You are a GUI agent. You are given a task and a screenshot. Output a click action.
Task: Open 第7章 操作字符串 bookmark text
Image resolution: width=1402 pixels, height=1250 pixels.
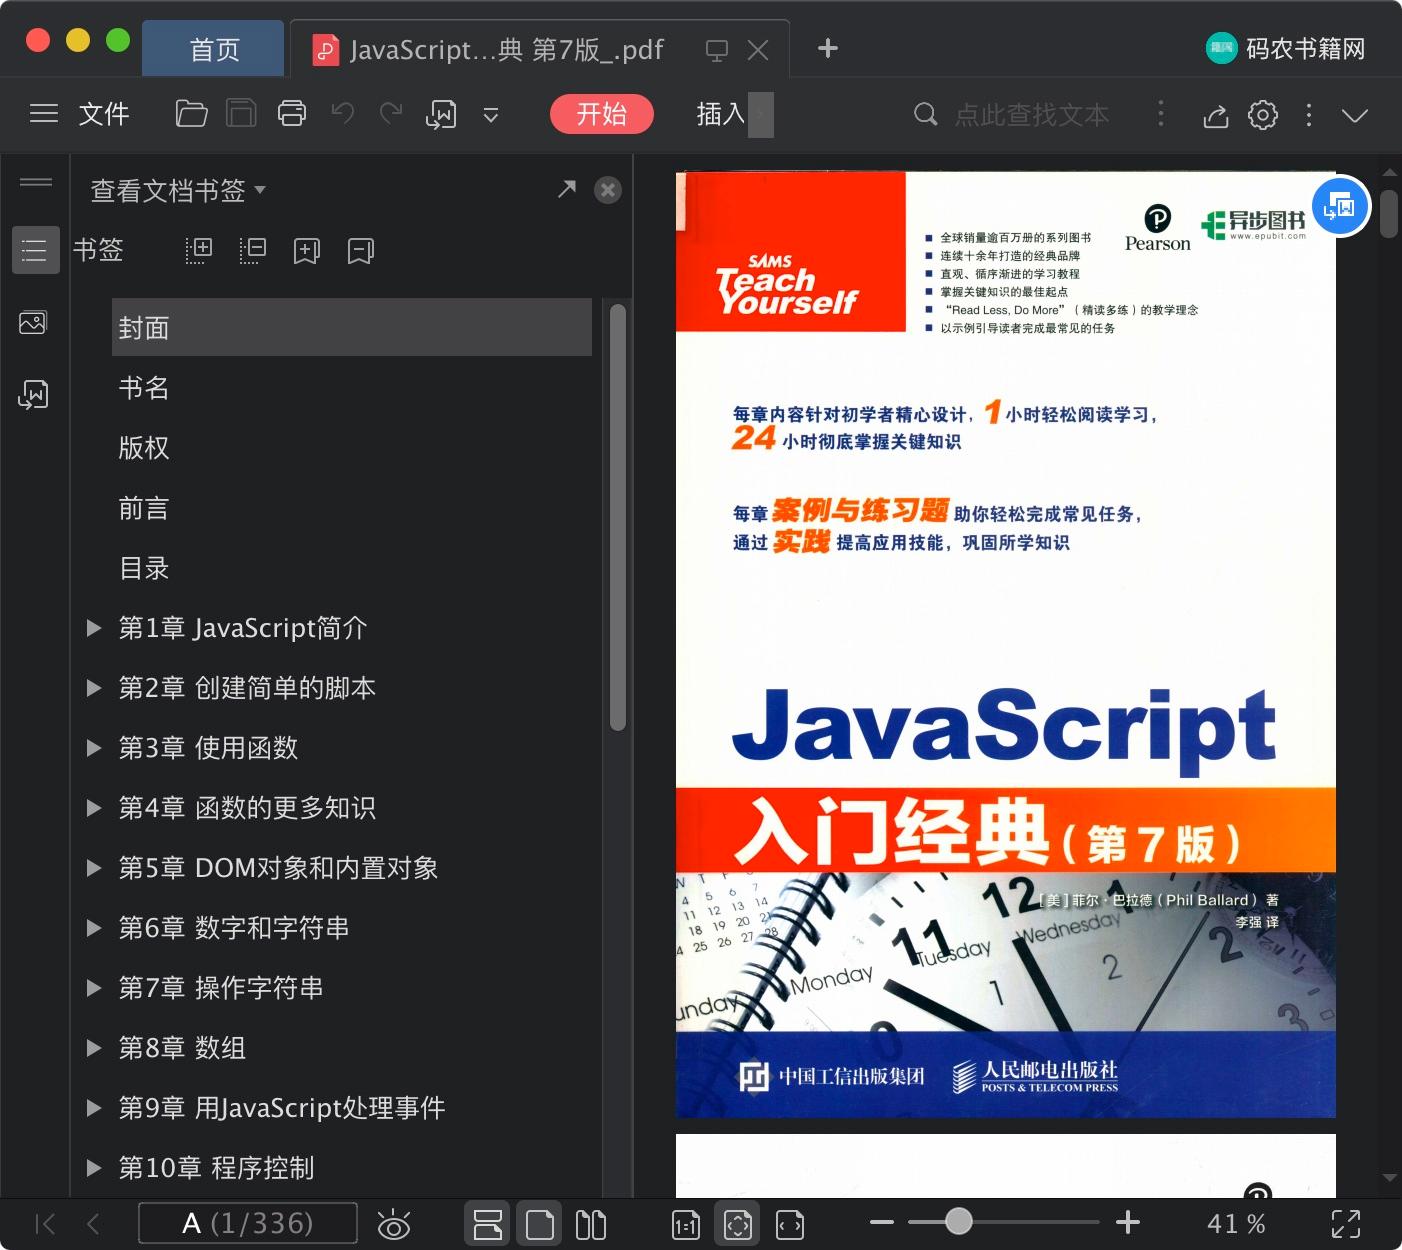tap(221, 988)
